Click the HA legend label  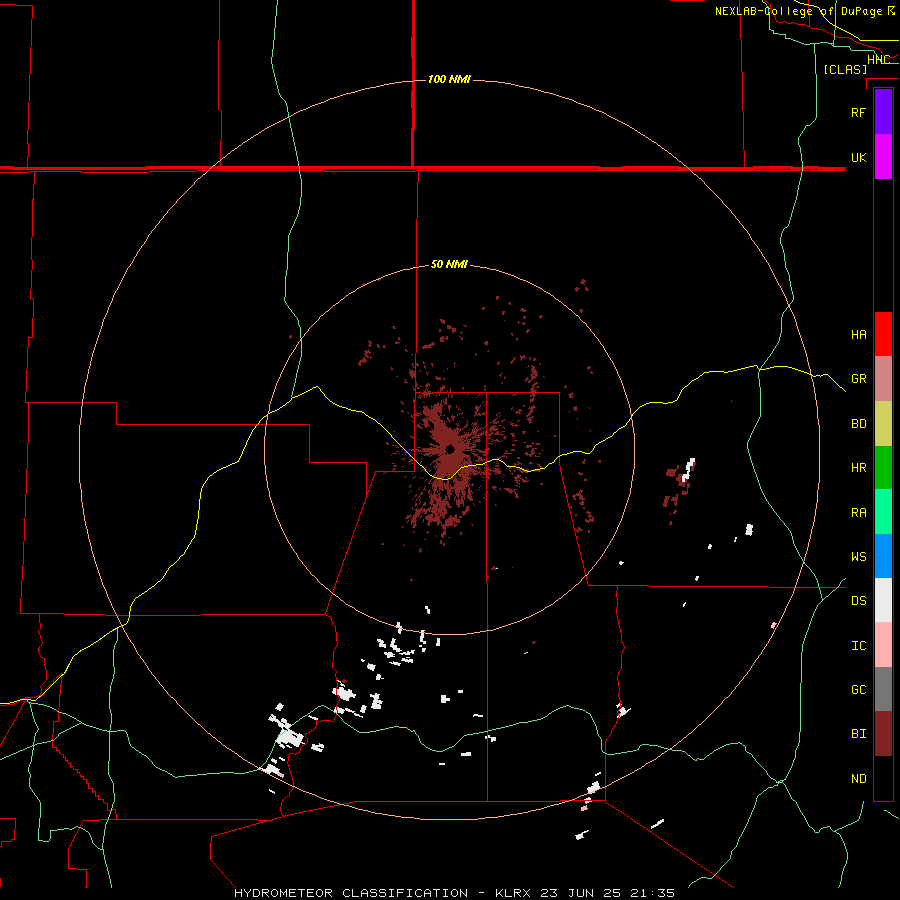858,335
